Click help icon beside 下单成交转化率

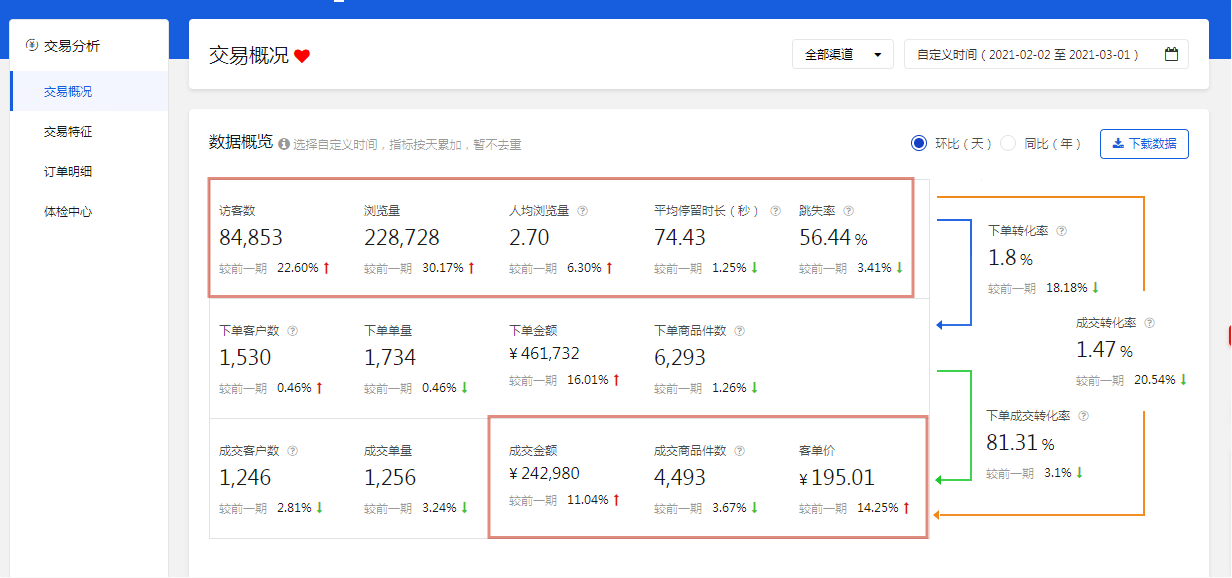click(1083, 416)
